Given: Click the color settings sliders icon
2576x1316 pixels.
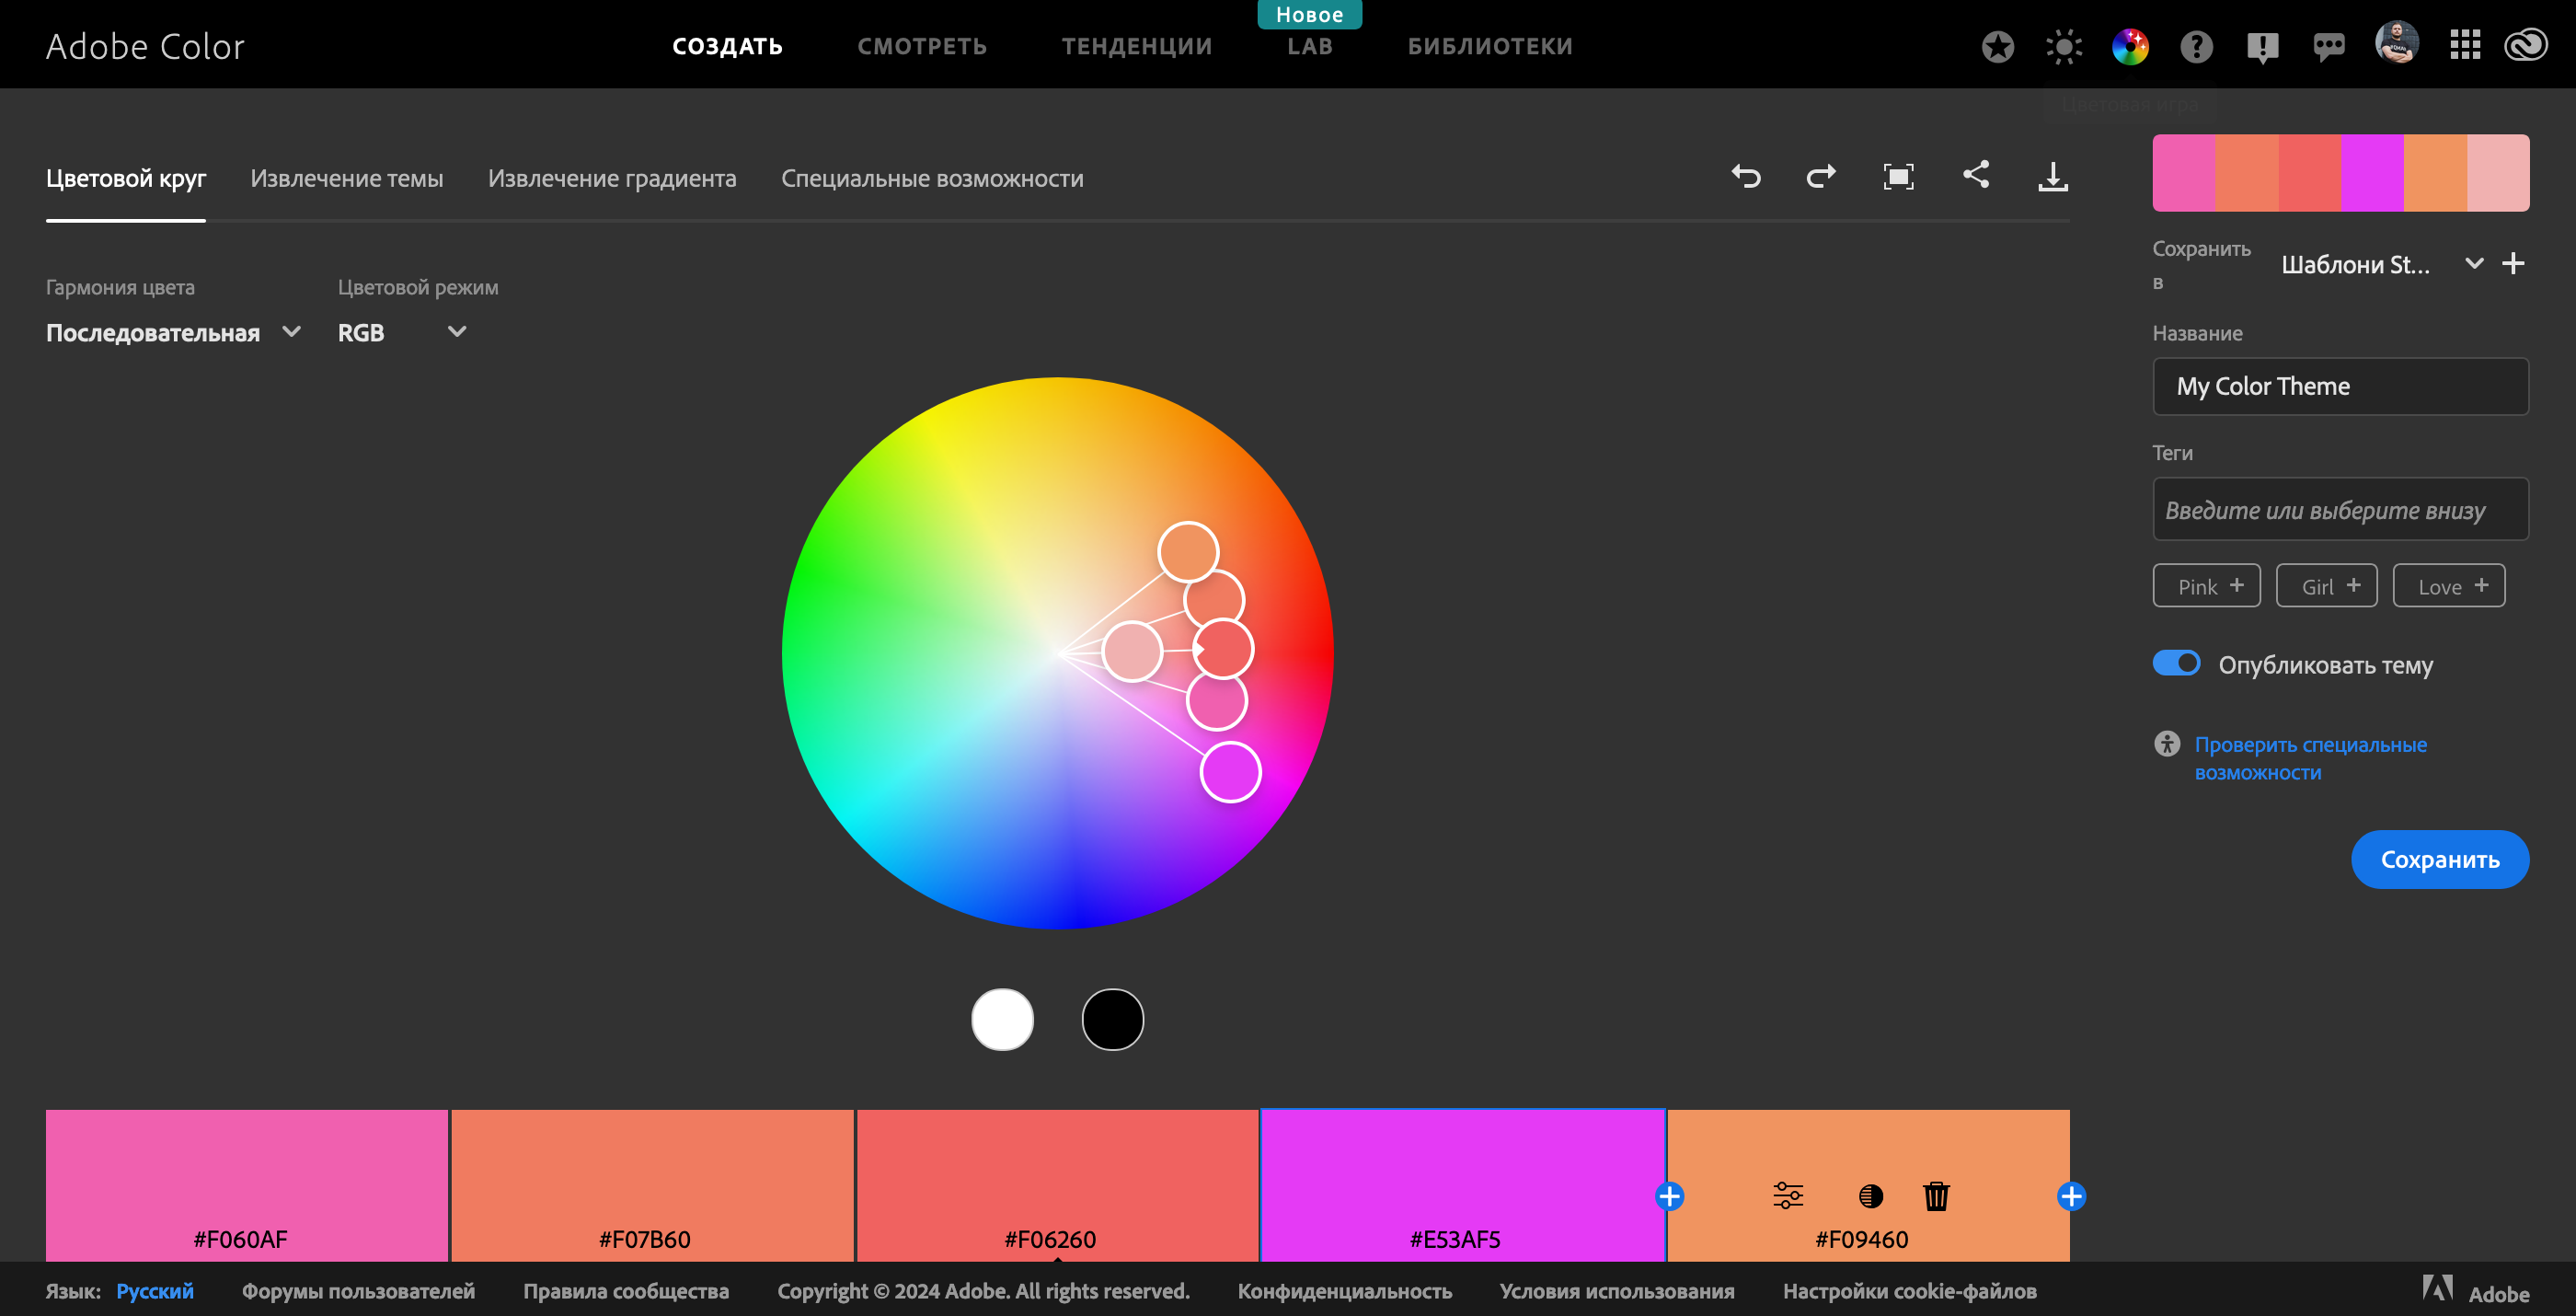Looking at the screenshot, I should click(1786, 1195).
